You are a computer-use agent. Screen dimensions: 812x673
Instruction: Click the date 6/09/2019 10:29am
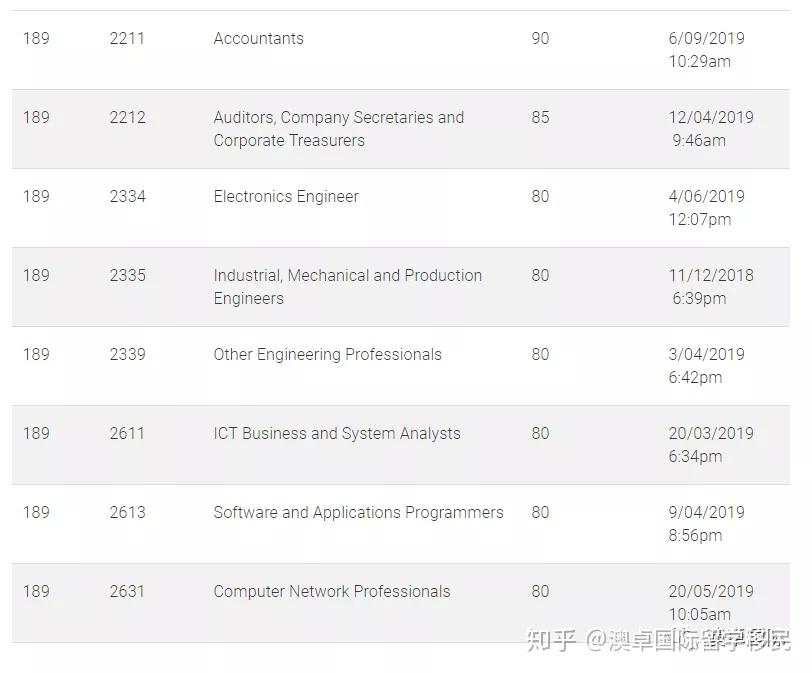[706, 49]
